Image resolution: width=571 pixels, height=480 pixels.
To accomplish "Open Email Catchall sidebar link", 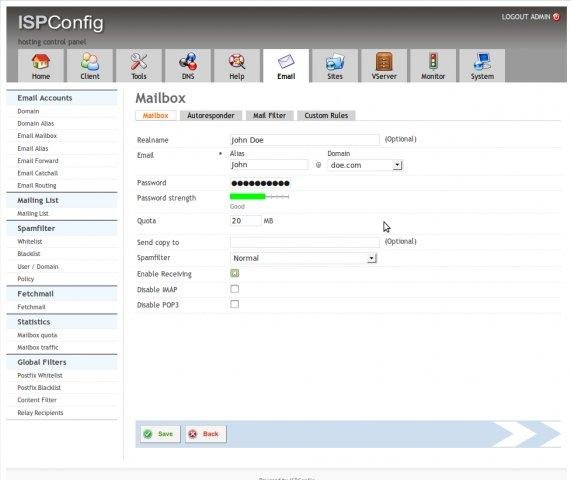I will tap(38, 173).
